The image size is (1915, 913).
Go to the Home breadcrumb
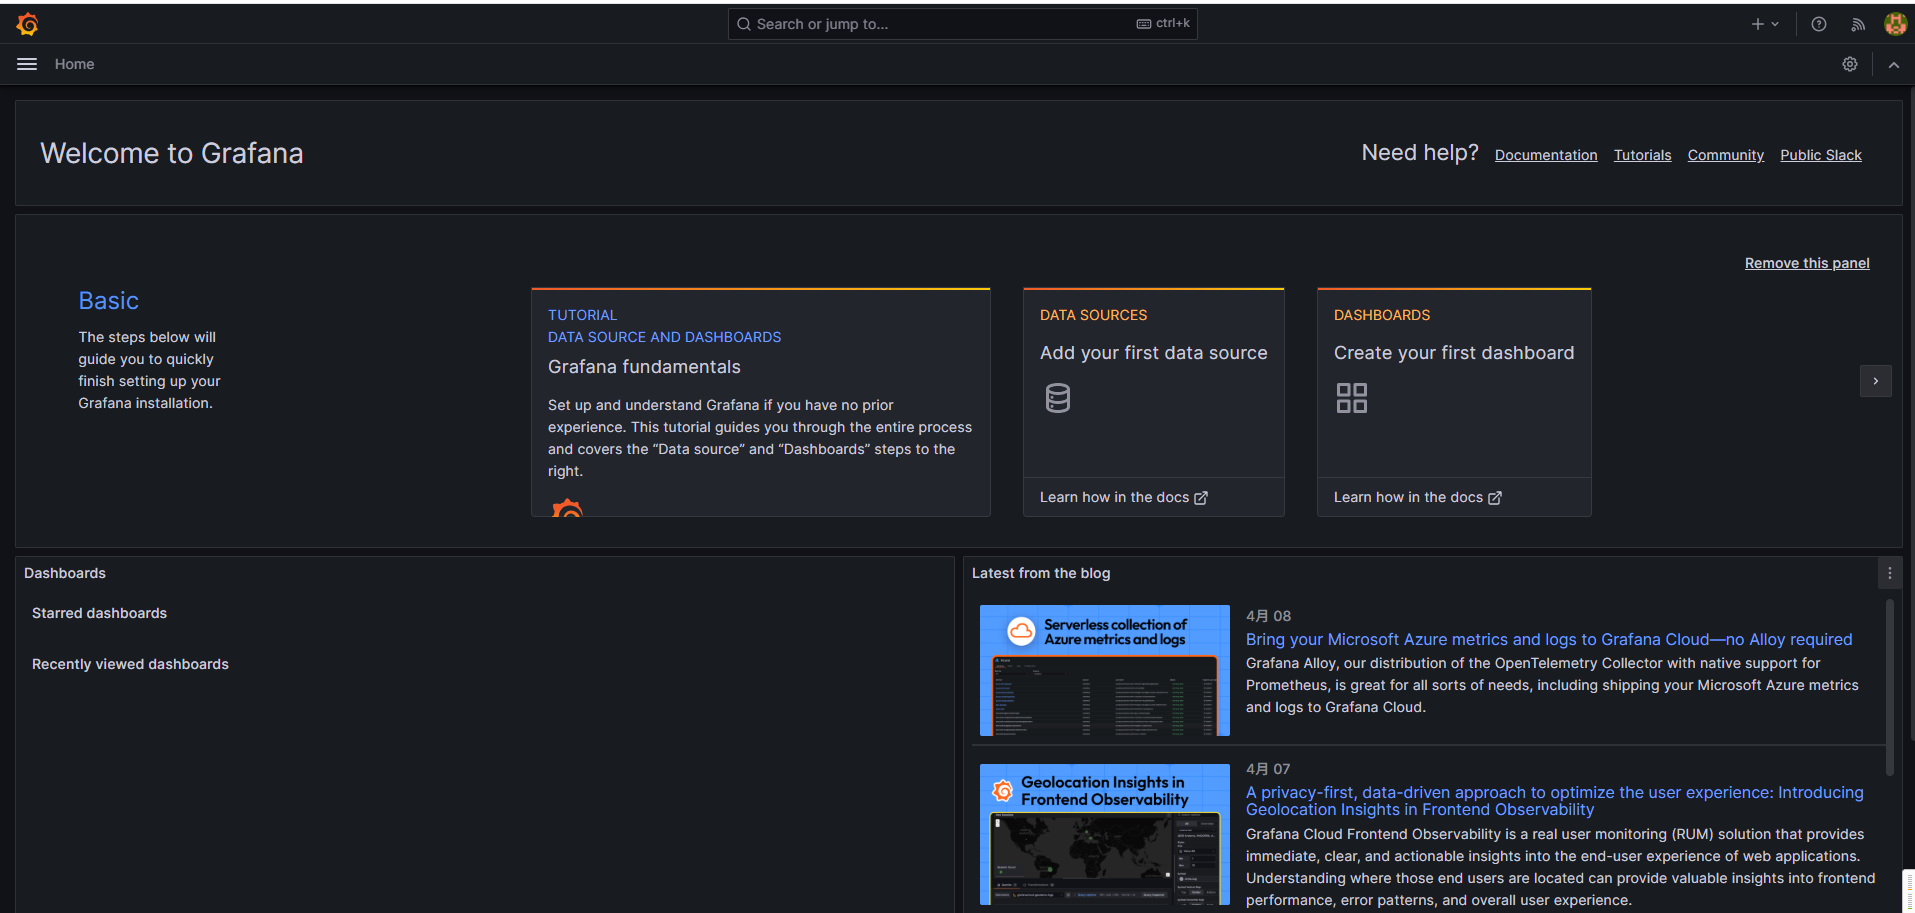74,64
